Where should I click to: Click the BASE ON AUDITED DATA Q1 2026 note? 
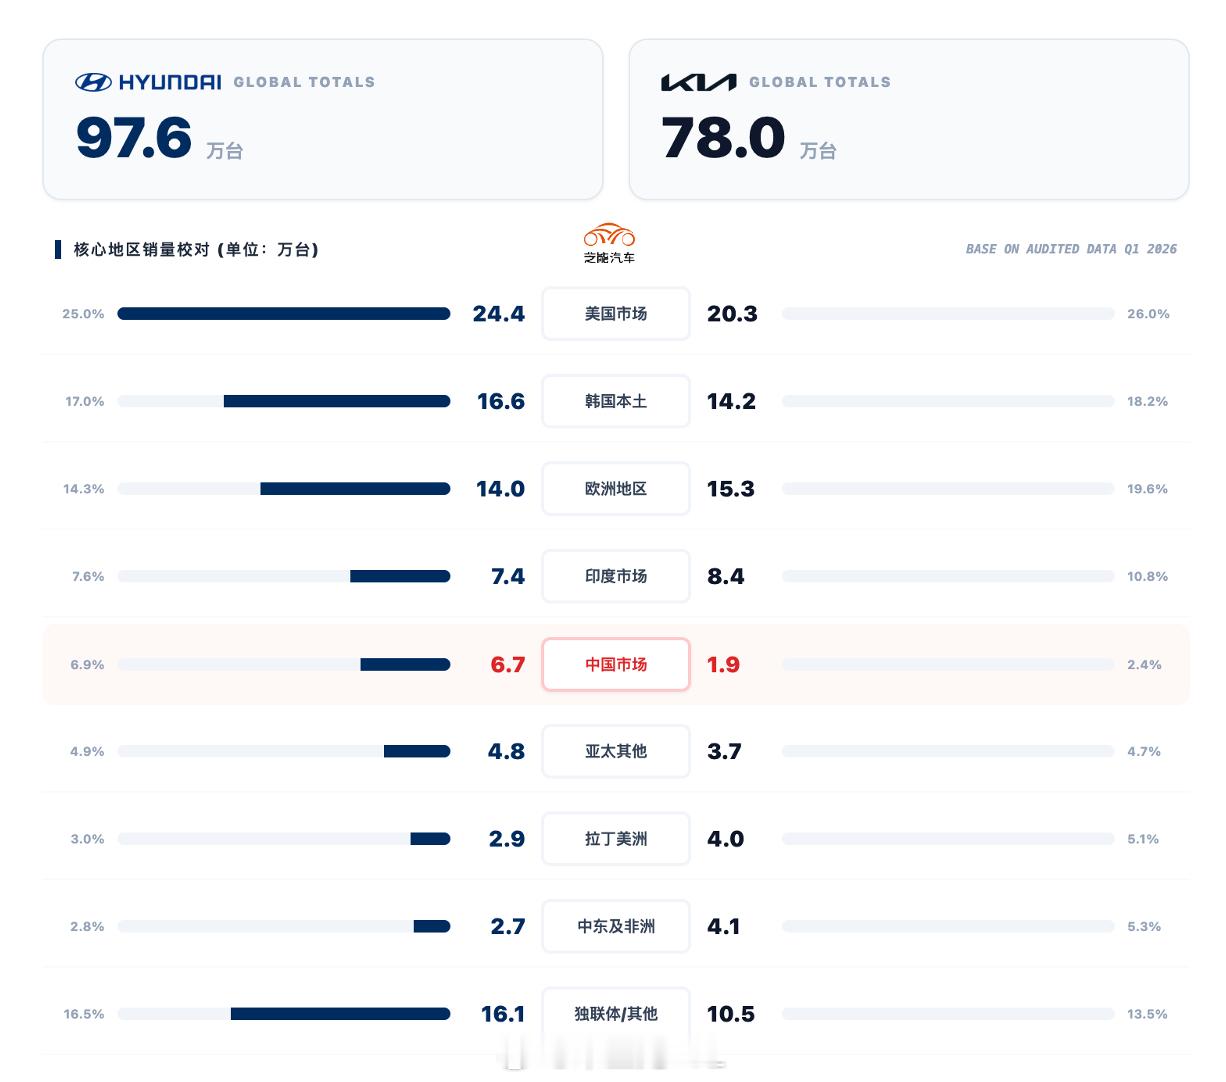click(x=1071, y=249)
